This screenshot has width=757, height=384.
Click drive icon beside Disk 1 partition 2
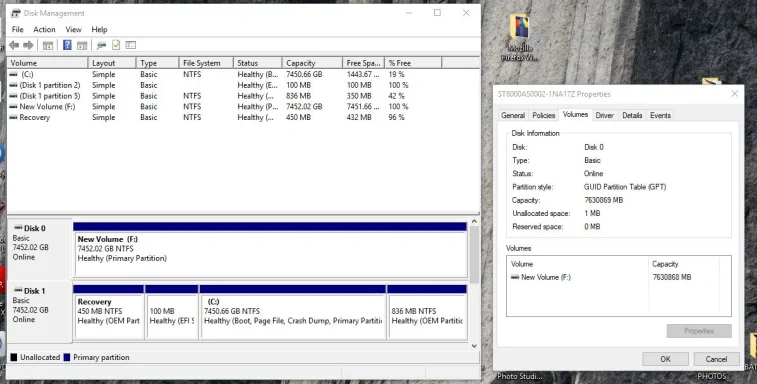[14, 85]
